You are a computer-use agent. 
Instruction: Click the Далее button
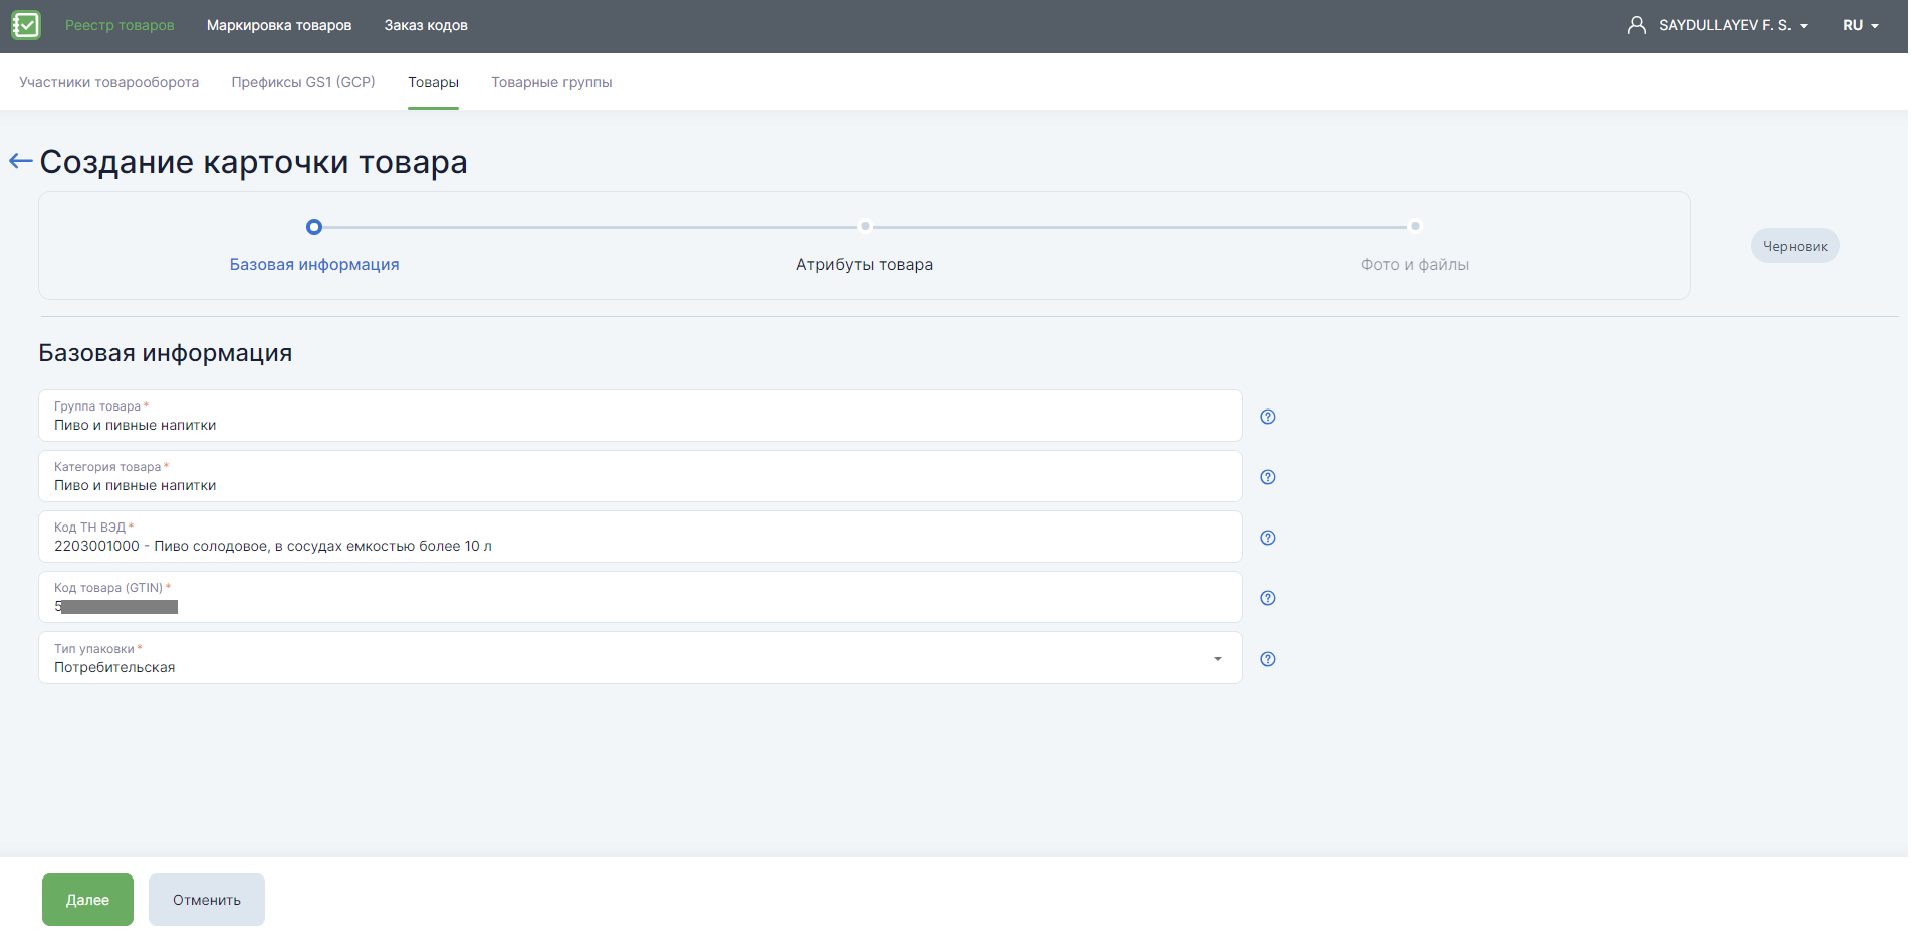[x=88, y=899]
